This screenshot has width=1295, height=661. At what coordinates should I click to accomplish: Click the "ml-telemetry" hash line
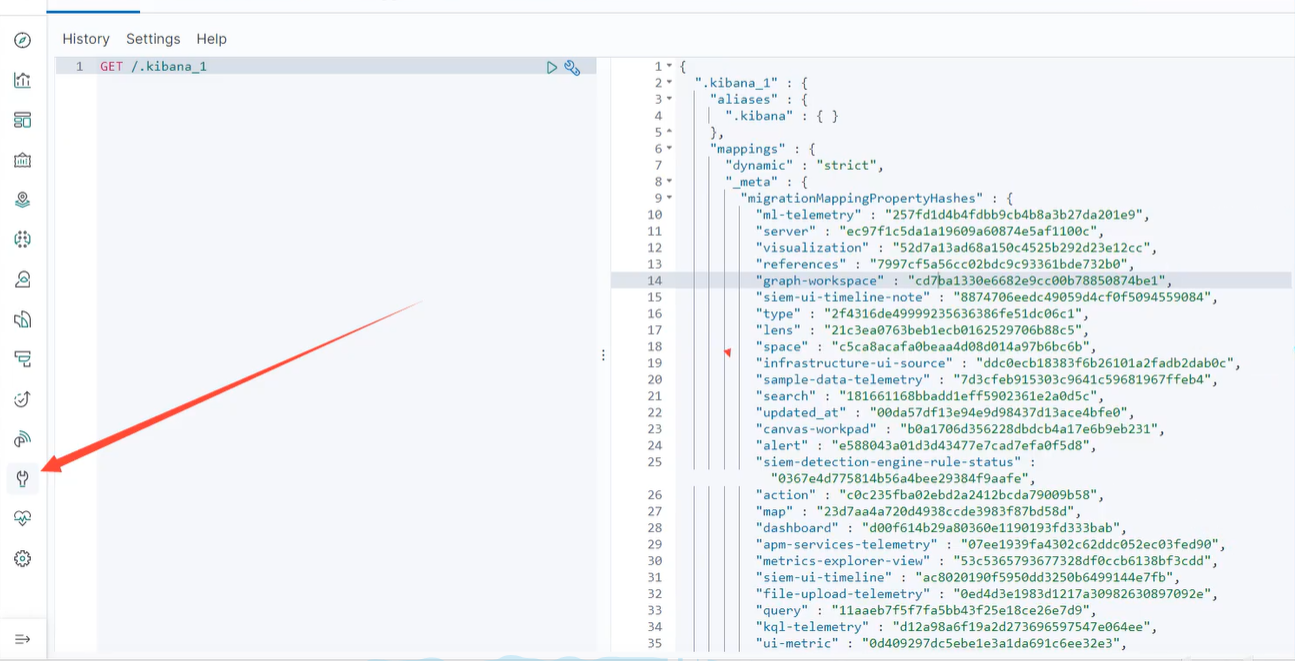coord(954,215)
